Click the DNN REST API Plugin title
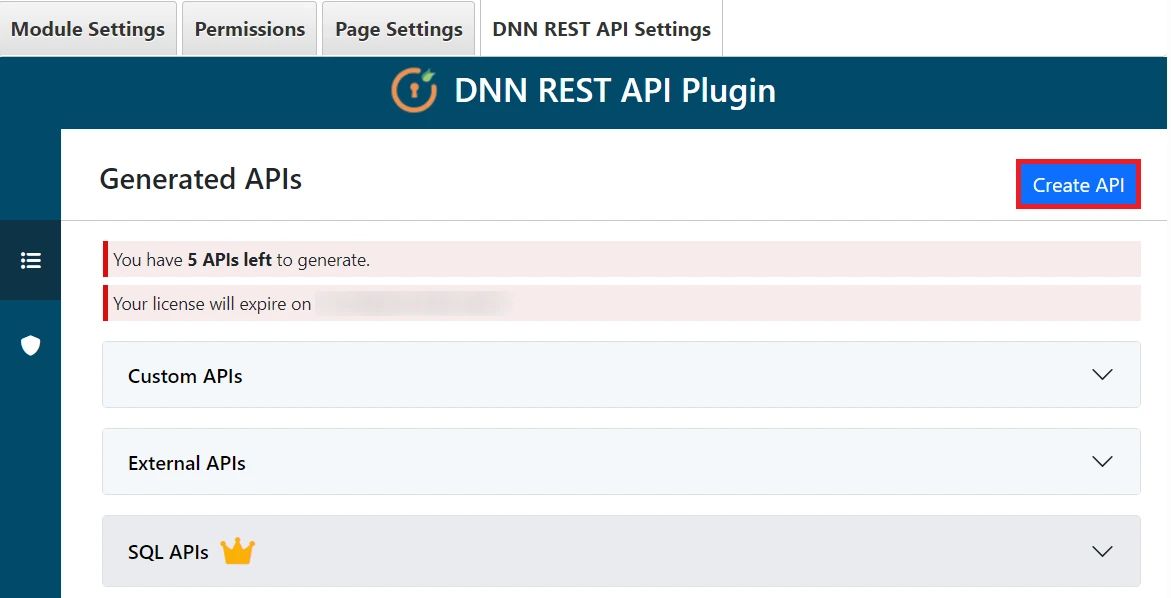This screenshot has width=1171, height=598. pyautogui.click(x=615, y=90)
